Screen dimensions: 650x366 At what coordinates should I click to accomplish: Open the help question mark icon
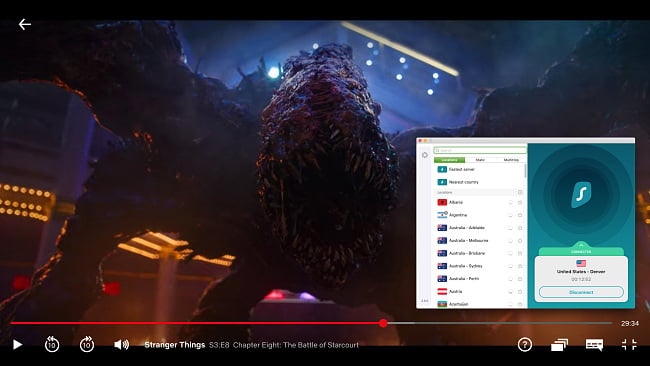(x=525, y=344)
